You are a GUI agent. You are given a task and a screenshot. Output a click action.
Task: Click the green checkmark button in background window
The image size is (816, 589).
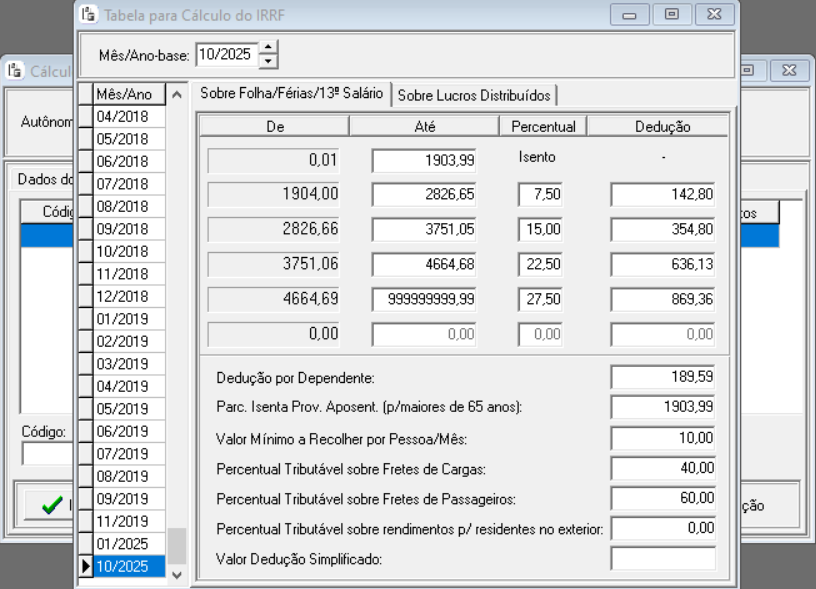click(50, 506)
